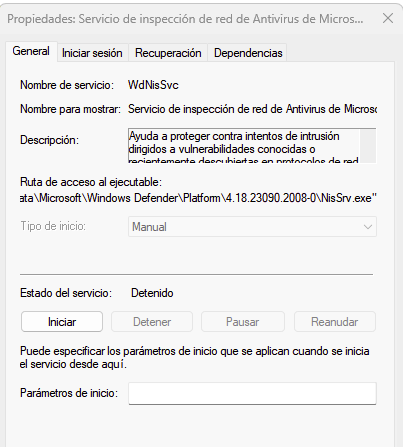Open the Recuperación tab
The image size is (403, 447).
[x=168, y=53]
